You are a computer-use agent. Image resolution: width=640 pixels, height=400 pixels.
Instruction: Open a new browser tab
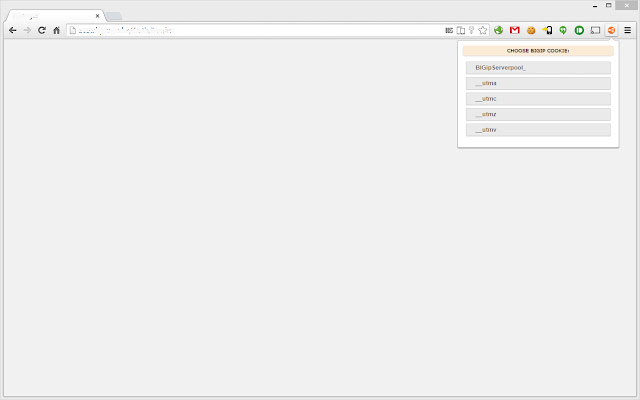point(114,16)
